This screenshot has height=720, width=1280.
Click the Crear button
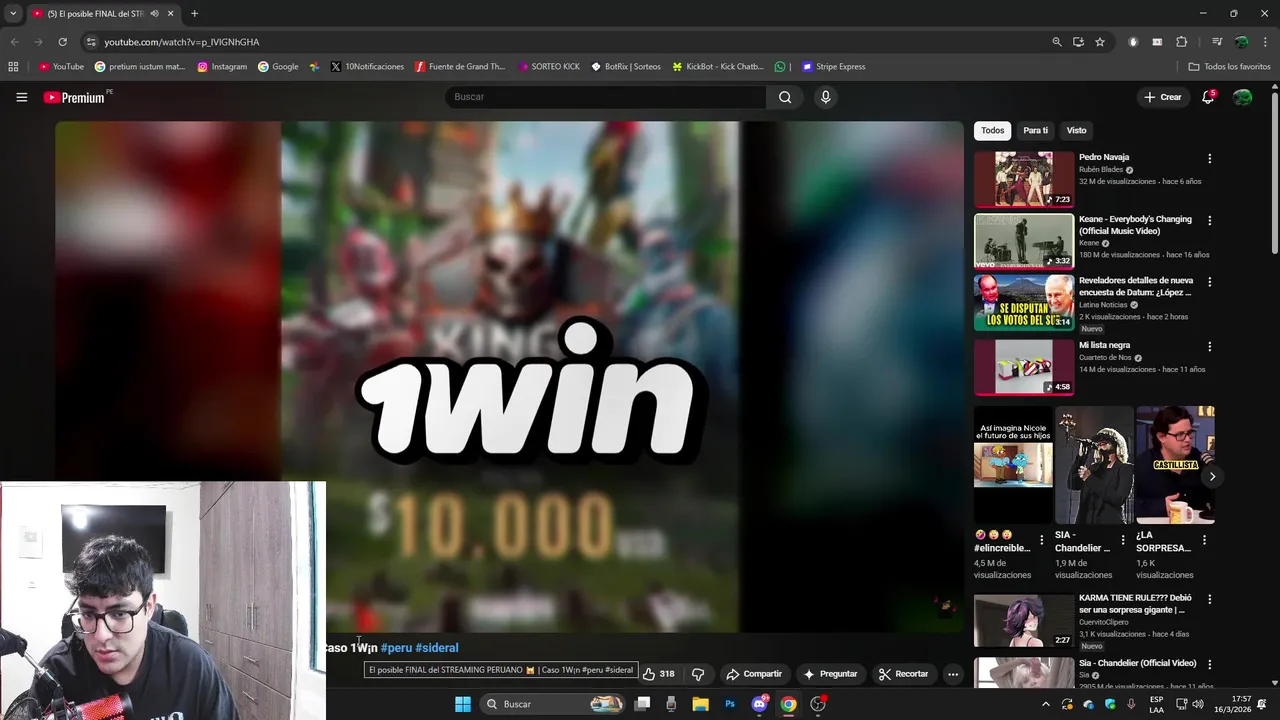coord(1162,97)
